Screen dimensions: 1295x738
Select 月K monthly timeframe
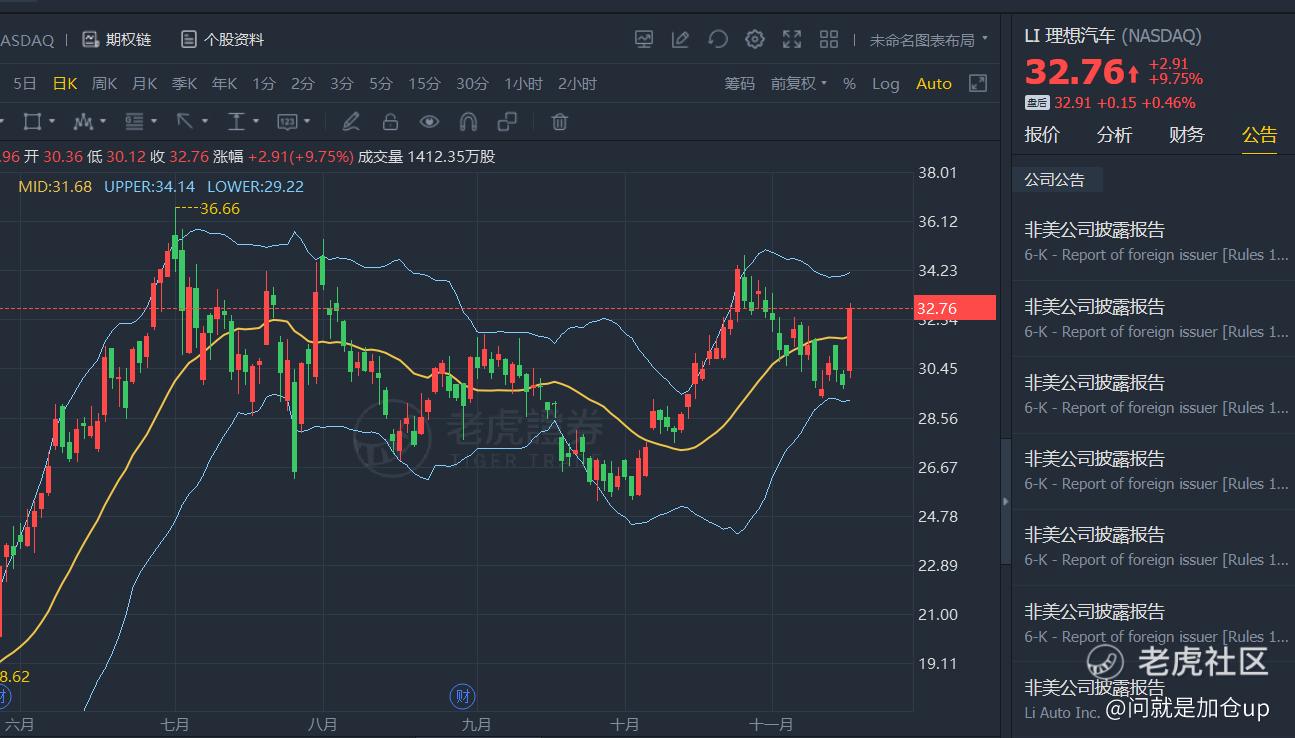click(x=145, y=84)
